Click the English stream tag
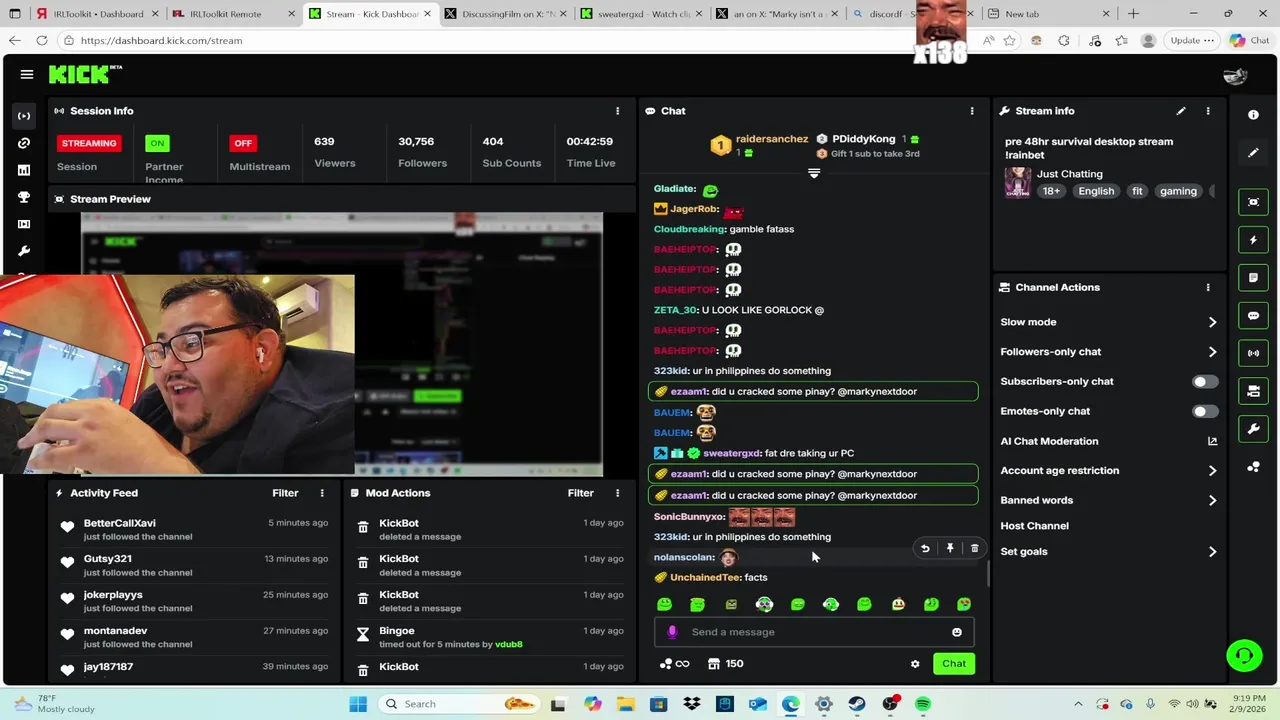This screenshot has width=1280, height=720. point(1096,191)
